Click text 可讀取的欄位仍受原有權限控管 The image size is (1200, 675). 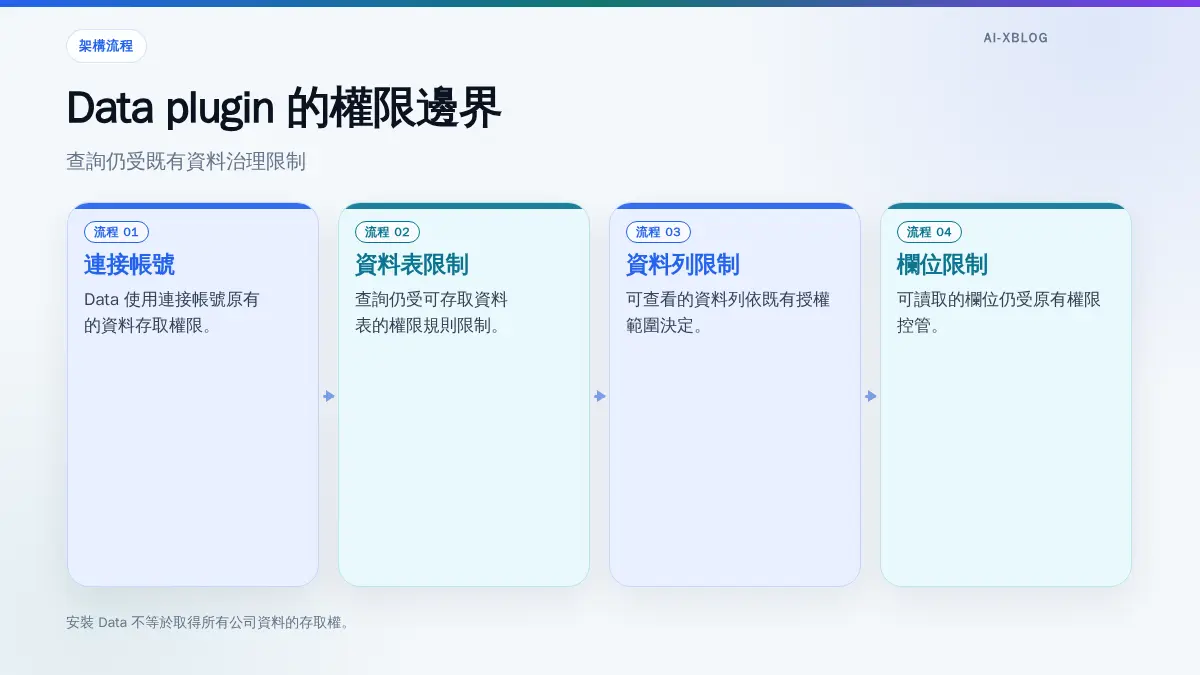999,312
